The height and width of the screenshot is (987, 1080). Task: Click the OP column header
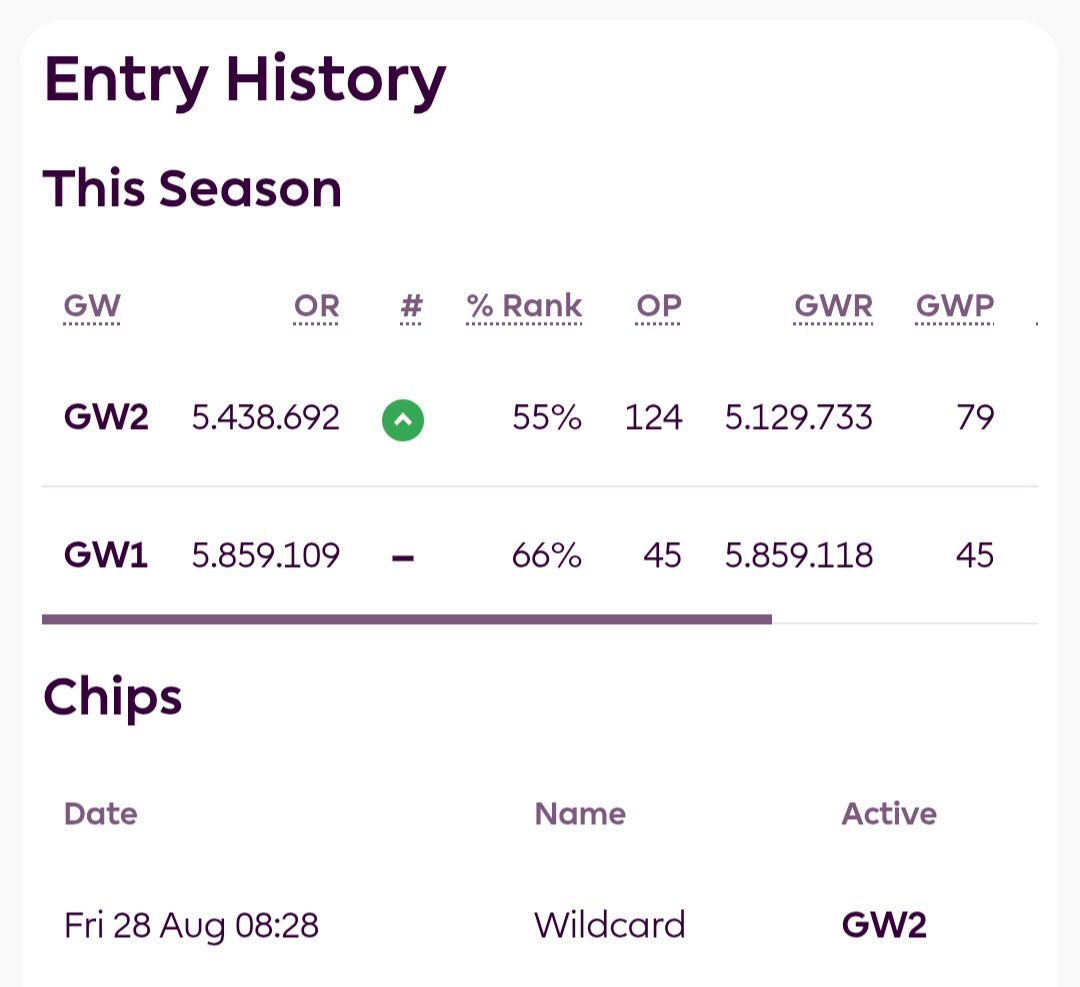[x=658, y=306]
